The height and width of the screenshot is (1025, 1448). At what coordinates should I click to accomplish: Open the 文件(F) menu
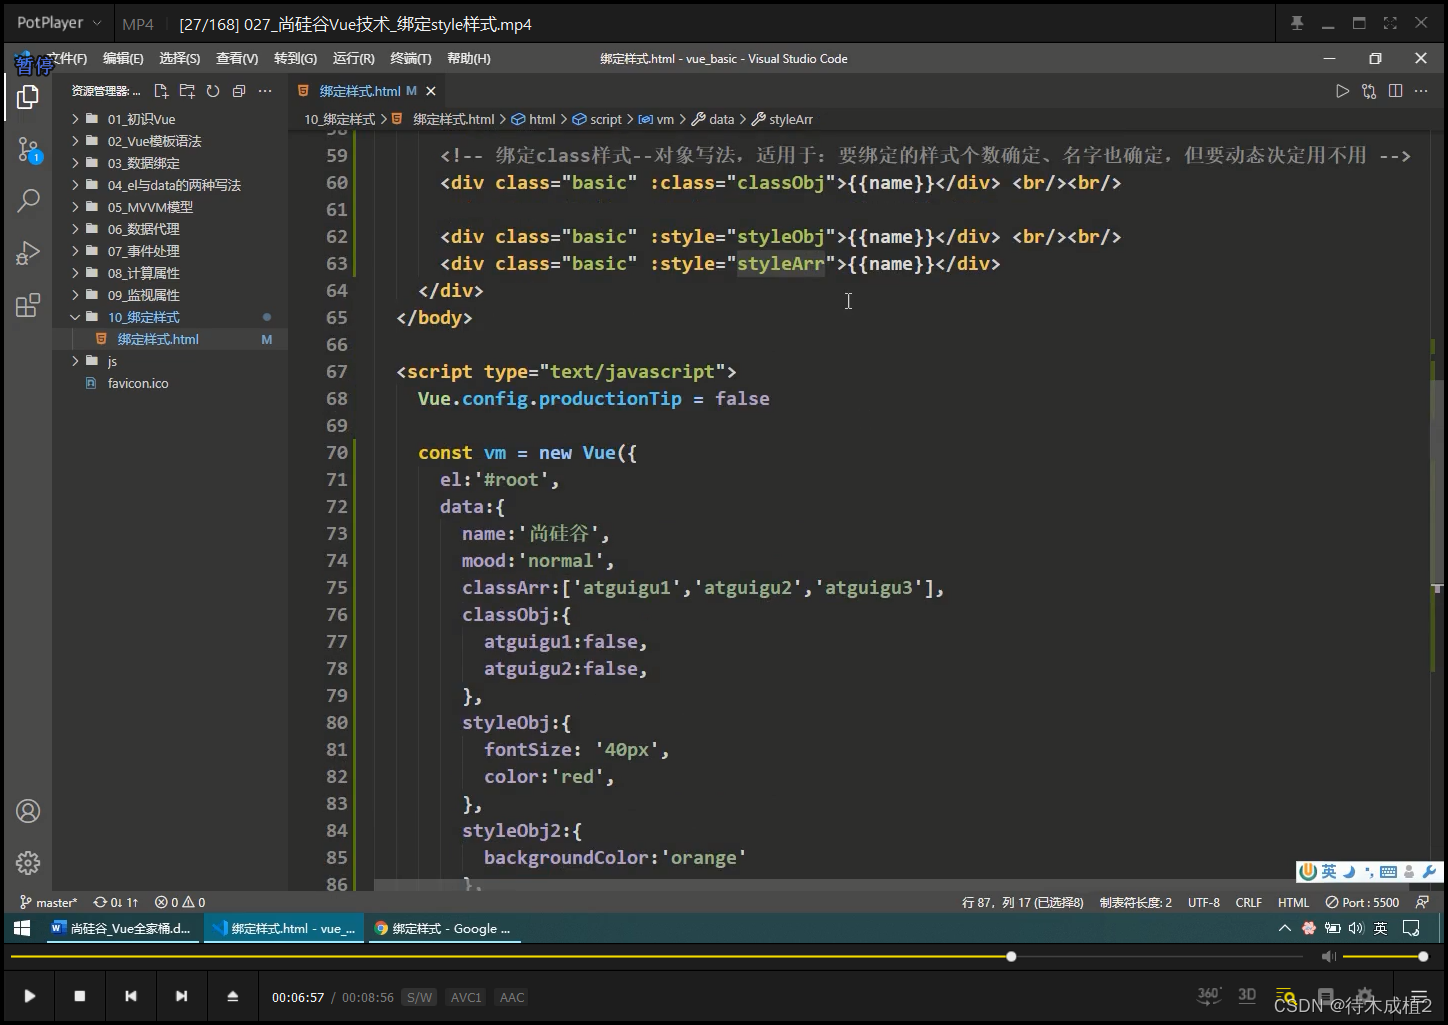pos(67,59)
